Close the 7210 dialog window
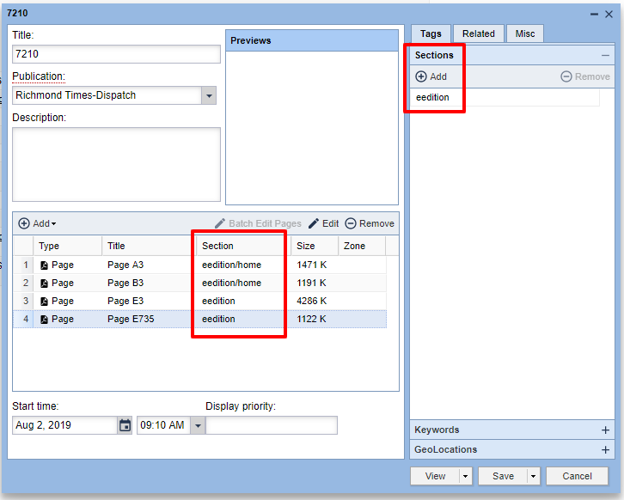624x500 pixels. 608,14
